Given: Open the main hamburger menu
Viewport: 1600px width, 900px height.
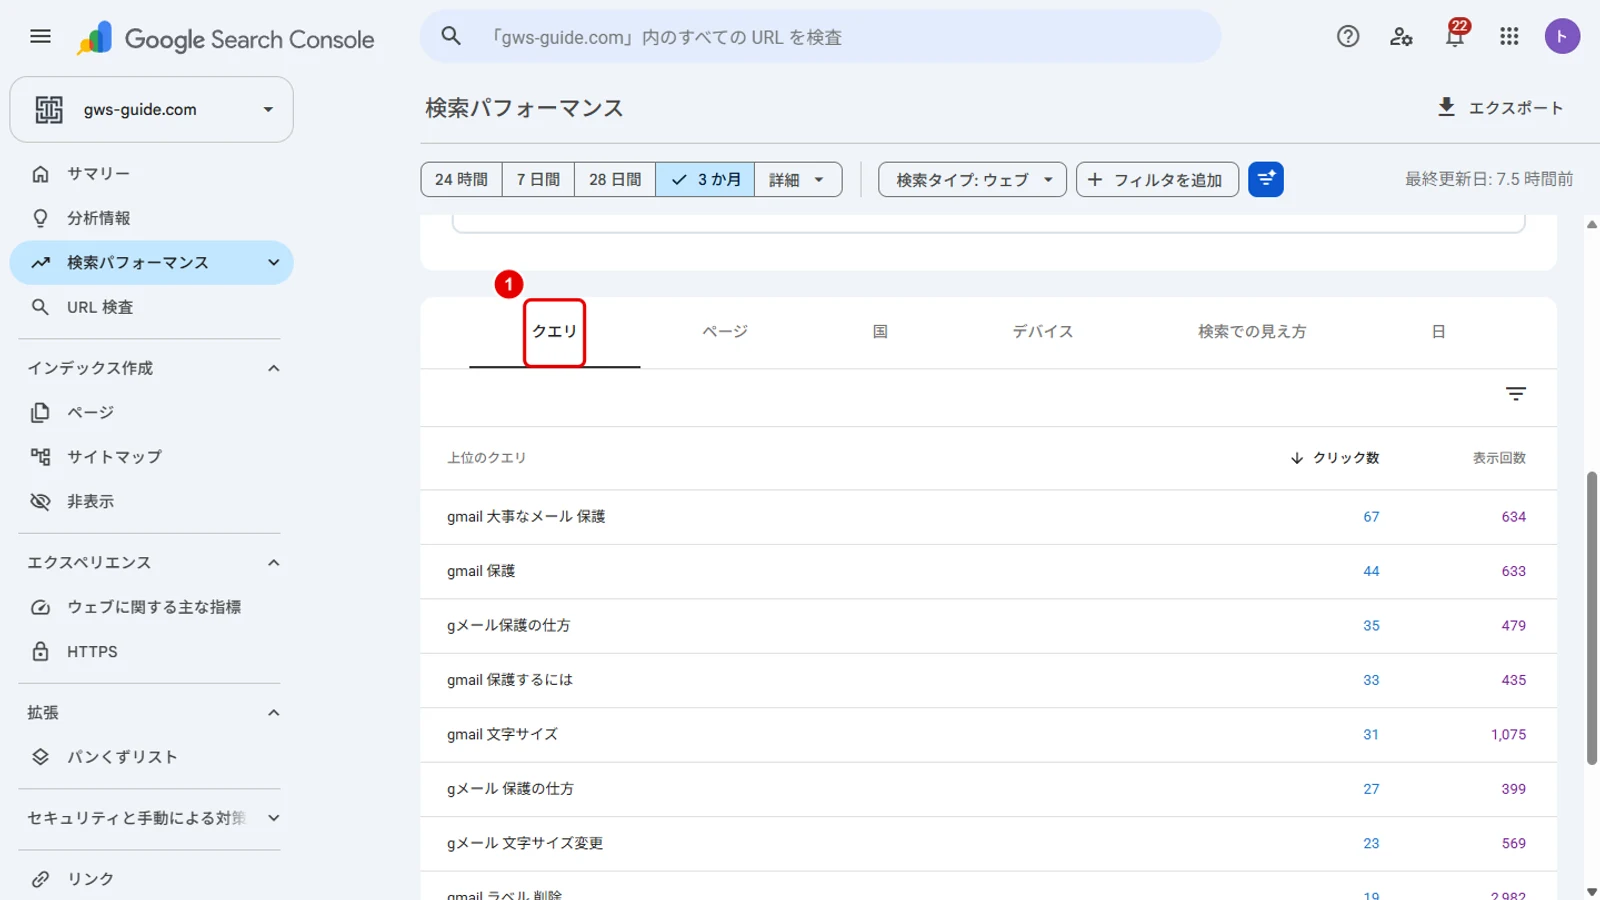Looking at the screenshot, I should pos(40,37).
